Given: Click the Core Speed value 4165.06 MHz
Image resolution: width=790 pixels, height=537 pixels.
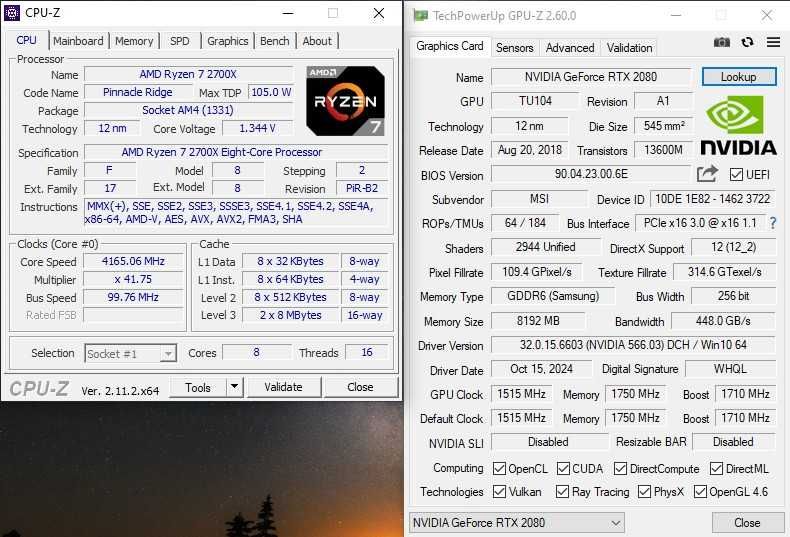Looking at the screenshot, I should (x=134, y=261).
